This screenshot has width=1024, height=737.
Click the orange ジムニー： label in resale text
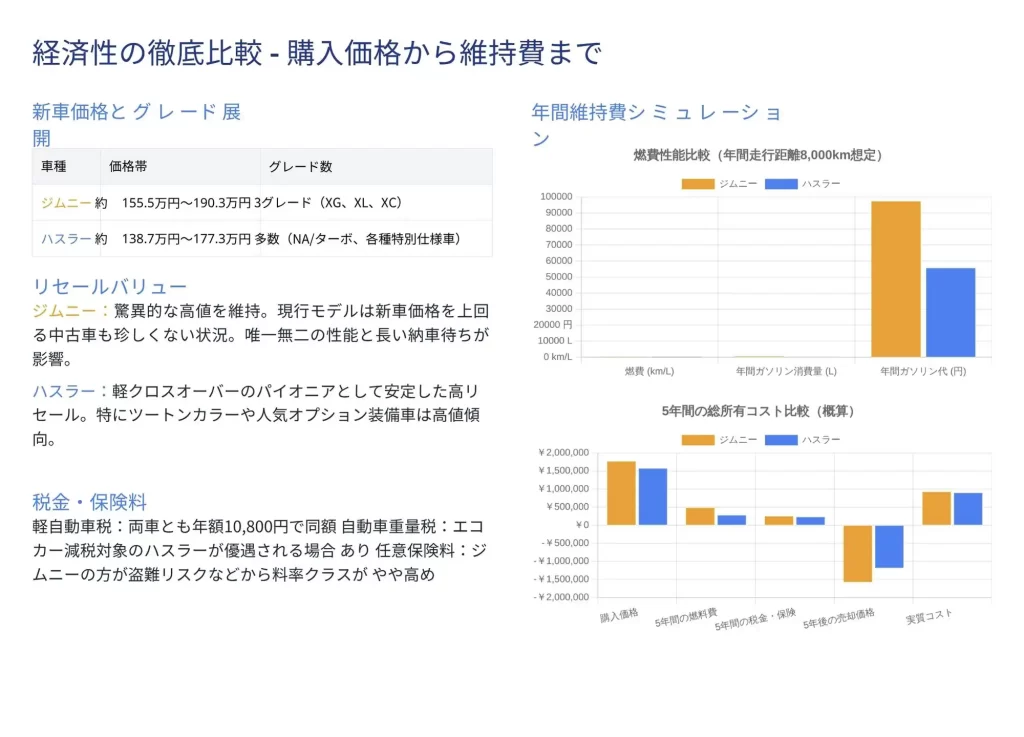click(72, 311)
